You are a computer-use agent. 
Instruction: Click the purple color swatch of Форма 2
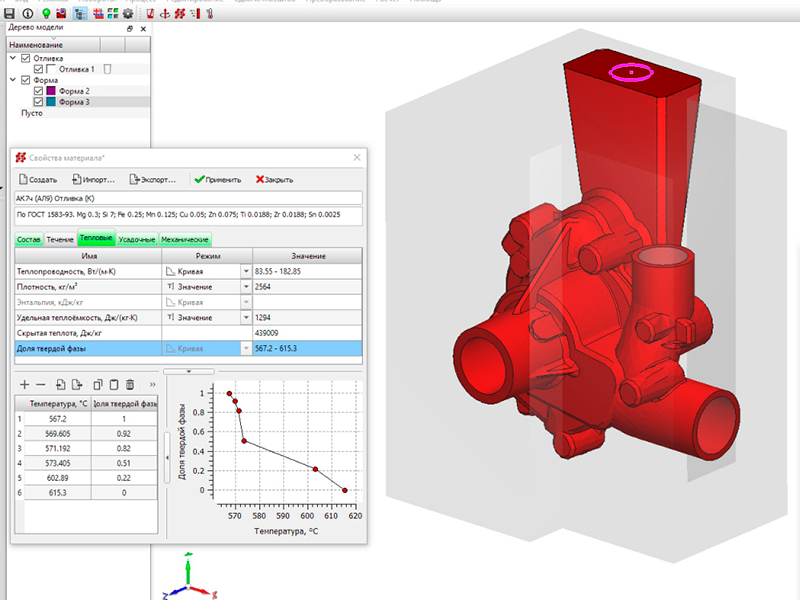coord(51,91)
